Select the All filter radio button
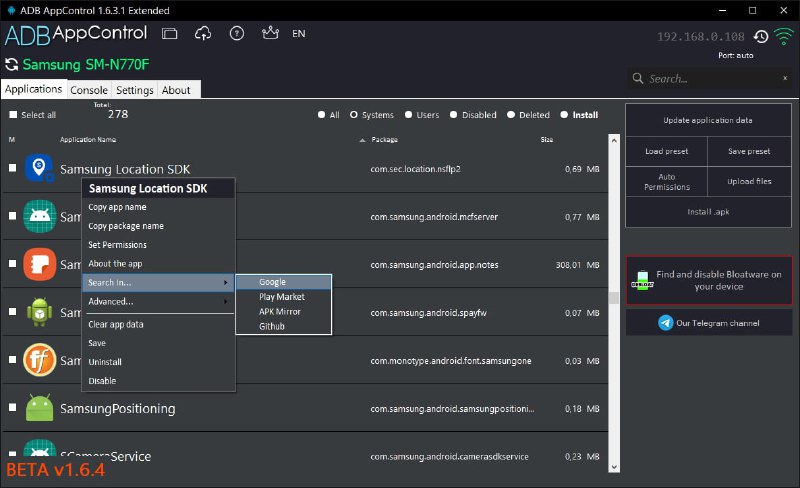This screenshot has width=800, height=488. [321, 115]
